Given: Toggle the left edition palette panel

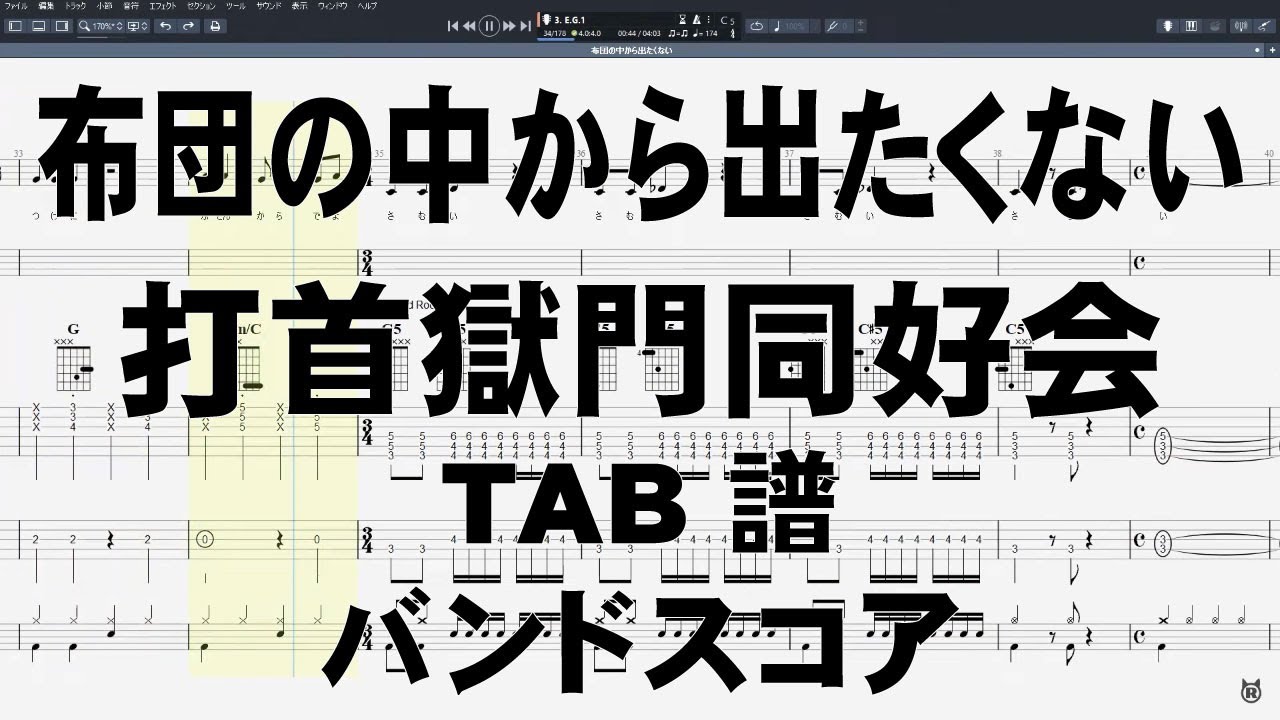Looking at the screenshot, I should (x=15, y=26).
